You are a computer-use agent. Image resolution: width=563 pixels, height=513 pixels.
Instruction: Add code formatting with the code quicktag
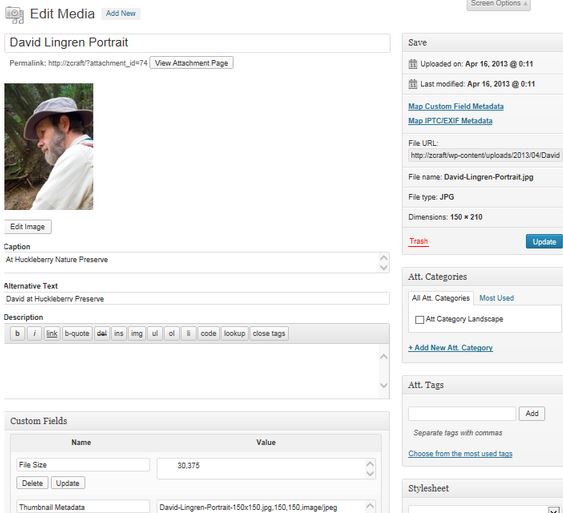[x=208, y=334]
